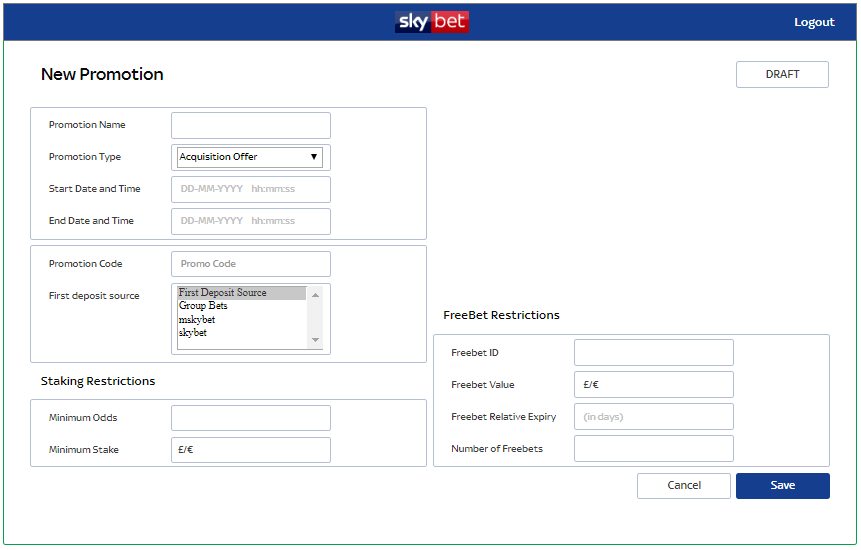Viewport: 861px width, 550px height.
Task: Focus the Promotion Name field
Action: pos(251,126)
